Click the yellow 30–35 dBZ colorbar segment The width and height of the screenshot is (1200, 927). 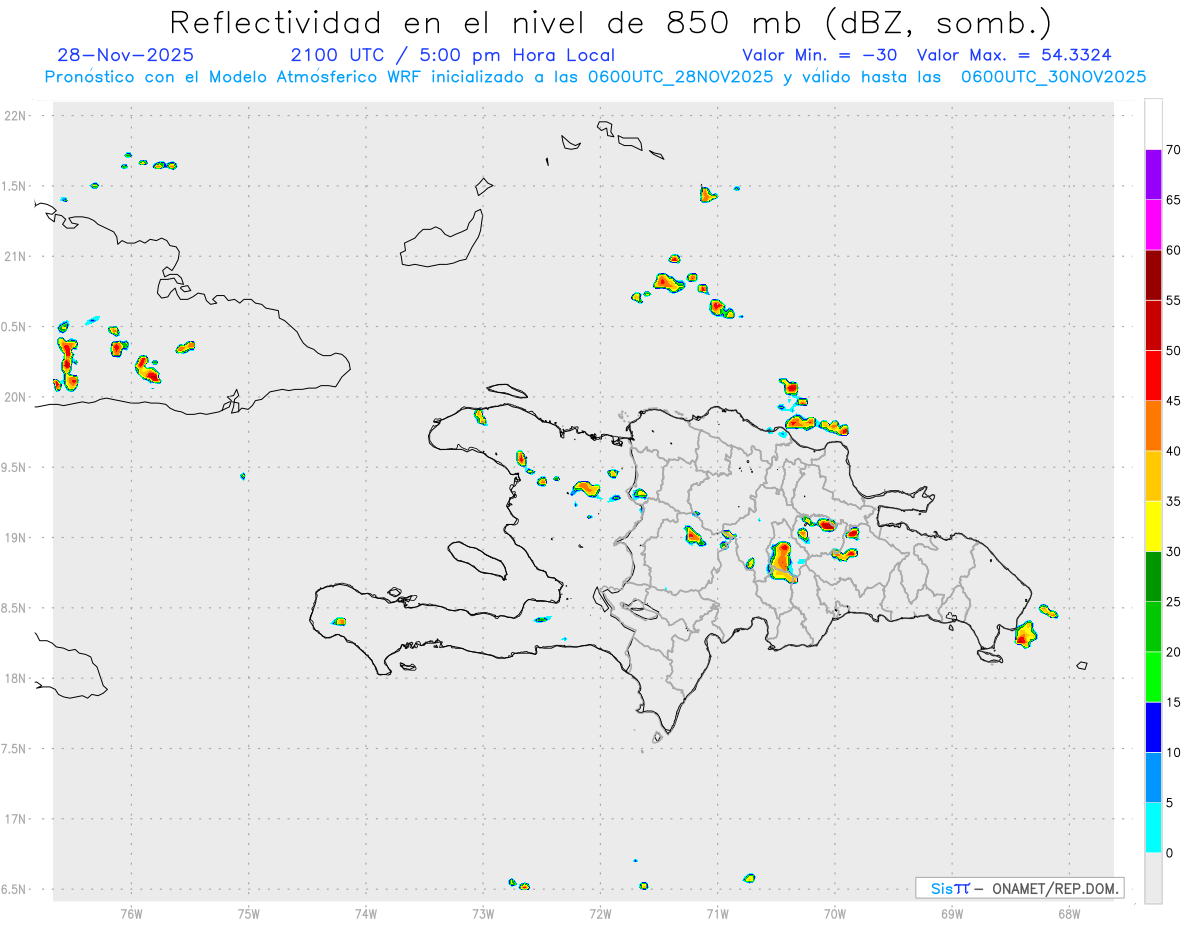(x=1153, y=526)
